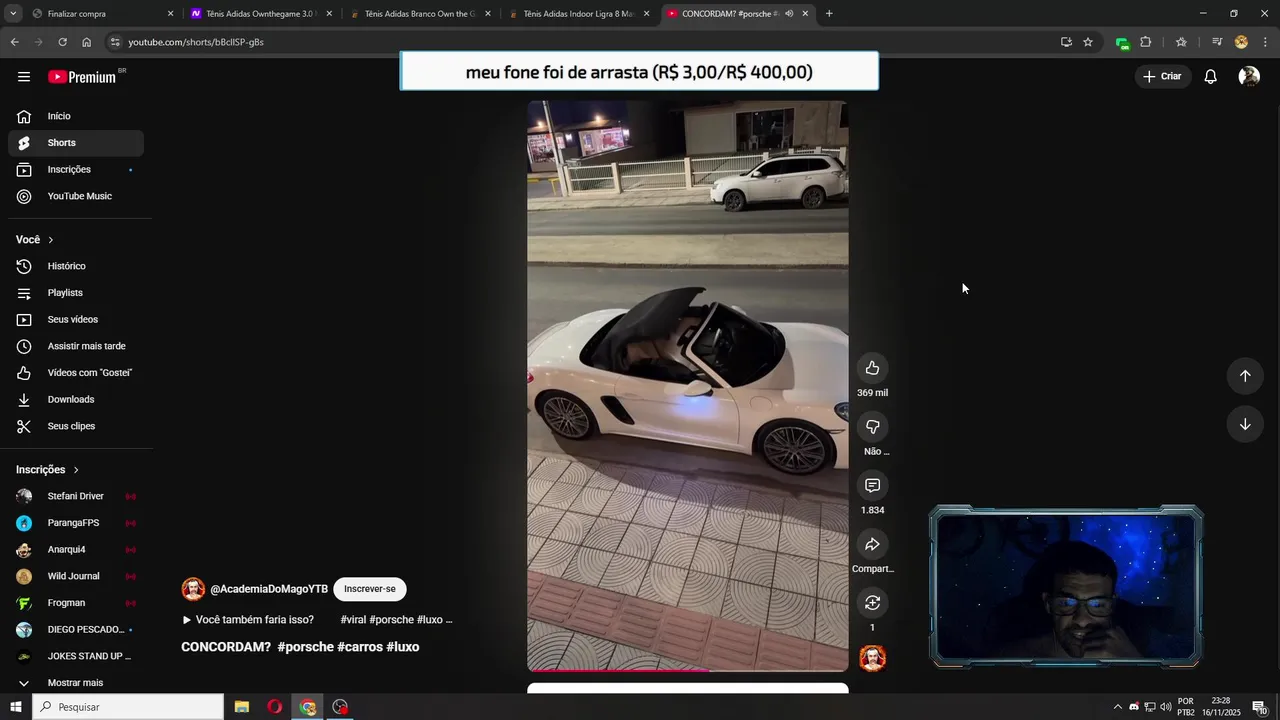Open Inscrições in sidebar menu
The height and width of the screenshot is (720, 1280).
coord(76,170)
